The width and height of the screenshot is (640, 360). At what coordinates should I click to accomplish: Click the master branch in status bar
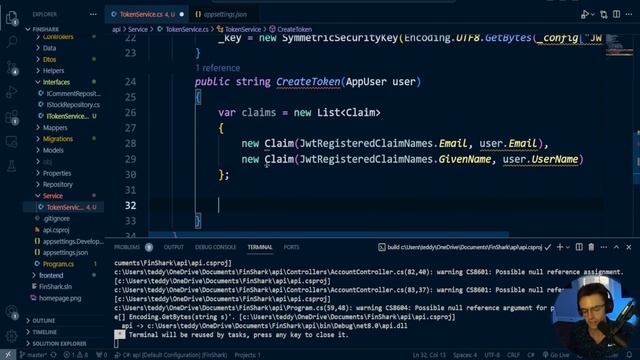[x=33, y=355]
